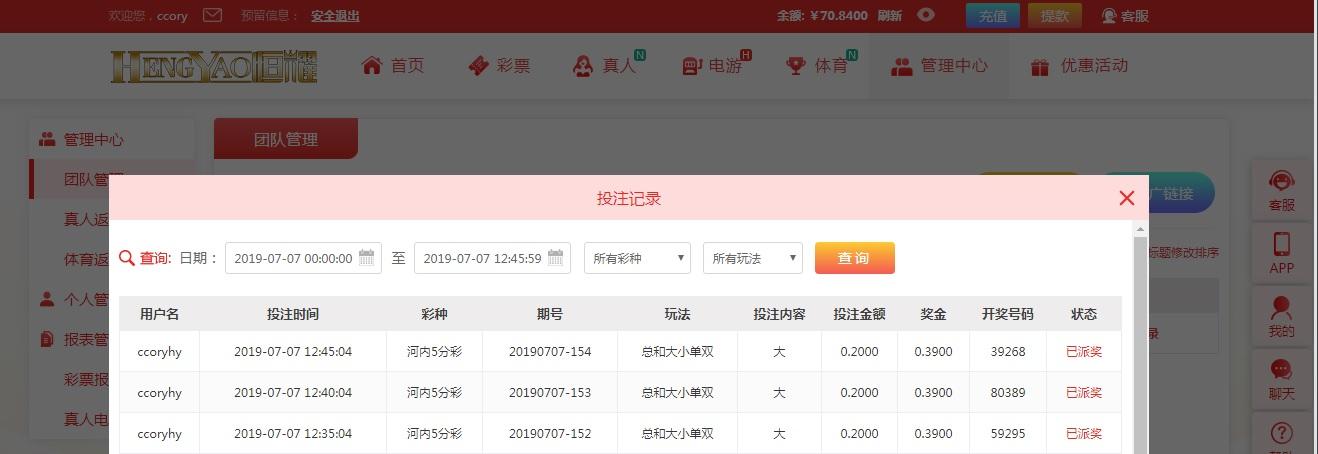
Task: Go to 彩票 in the top navigation
Action: tap(499, 66)
